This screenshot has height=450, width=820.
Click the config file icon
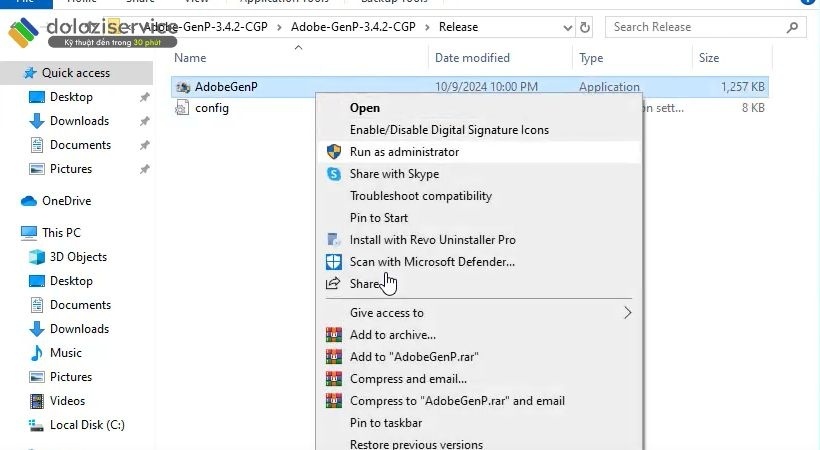click(181, 108)
